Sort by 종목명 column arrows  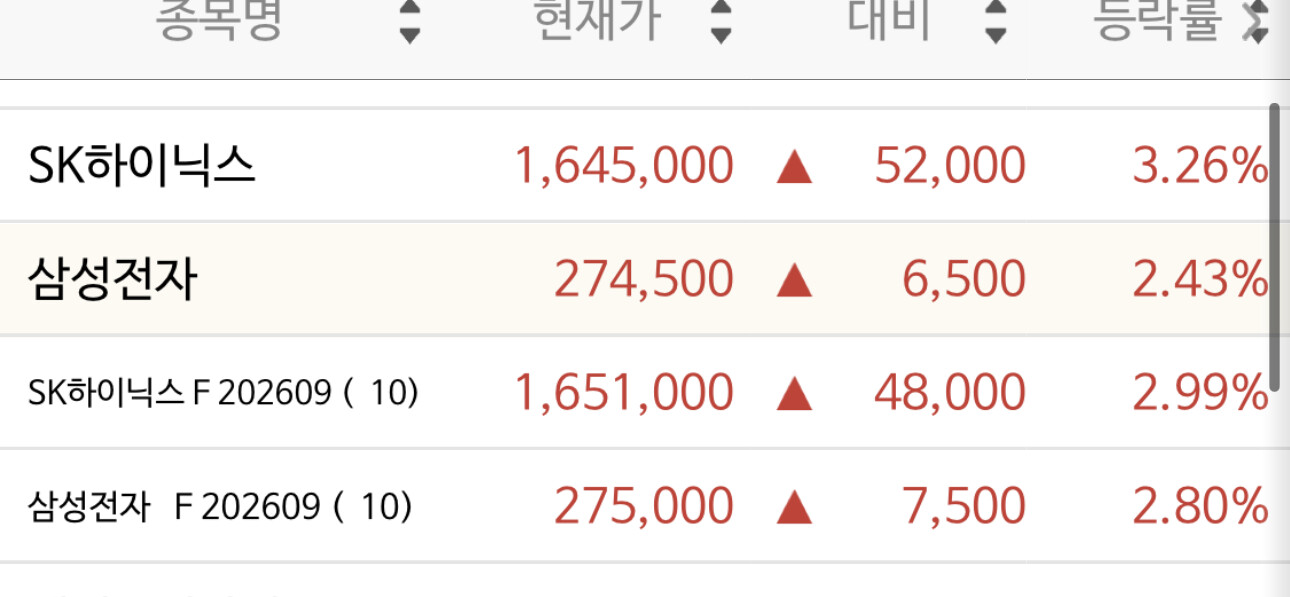[409, 21]
